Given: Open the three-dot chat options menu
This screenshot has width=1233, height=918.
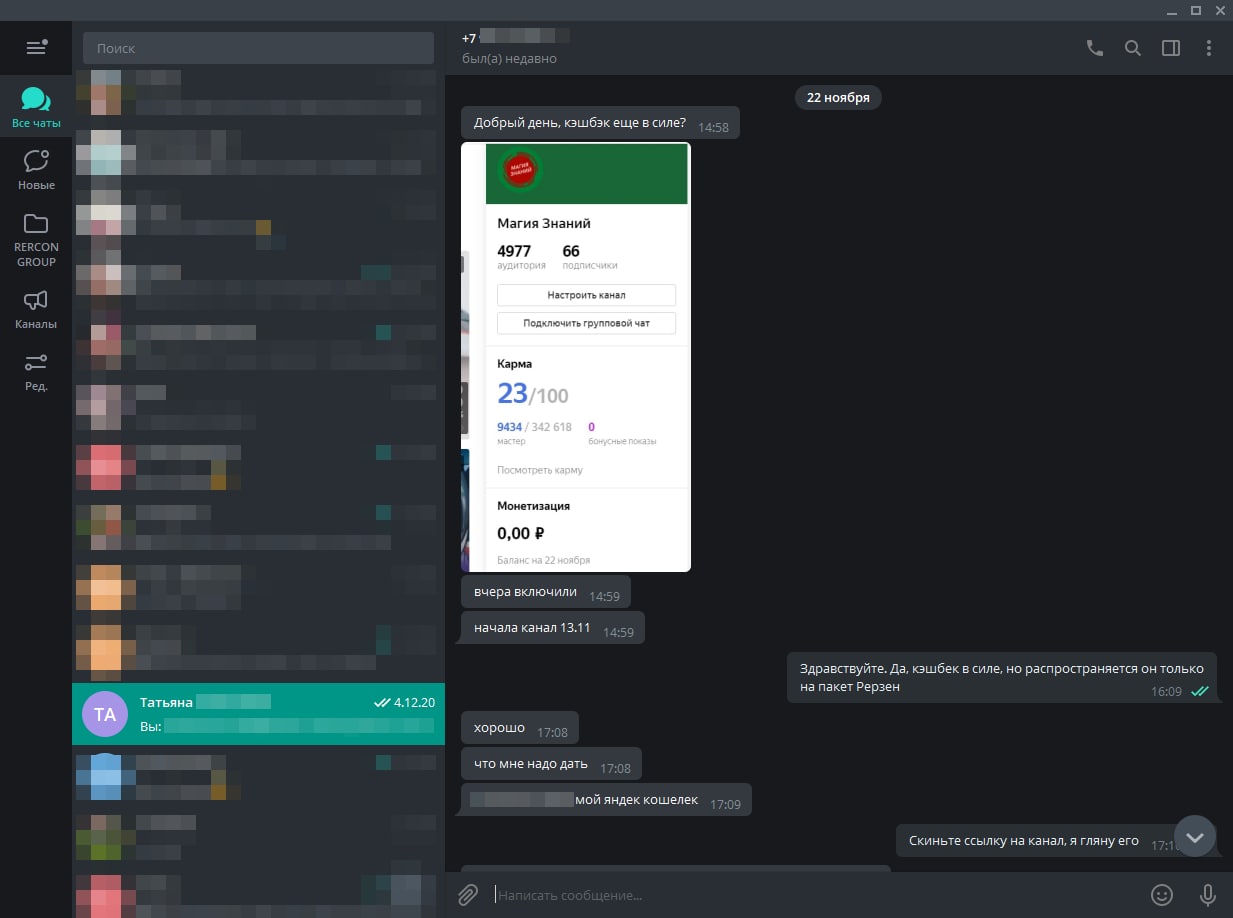Looking at the screenshot, I should point(1209,48).
